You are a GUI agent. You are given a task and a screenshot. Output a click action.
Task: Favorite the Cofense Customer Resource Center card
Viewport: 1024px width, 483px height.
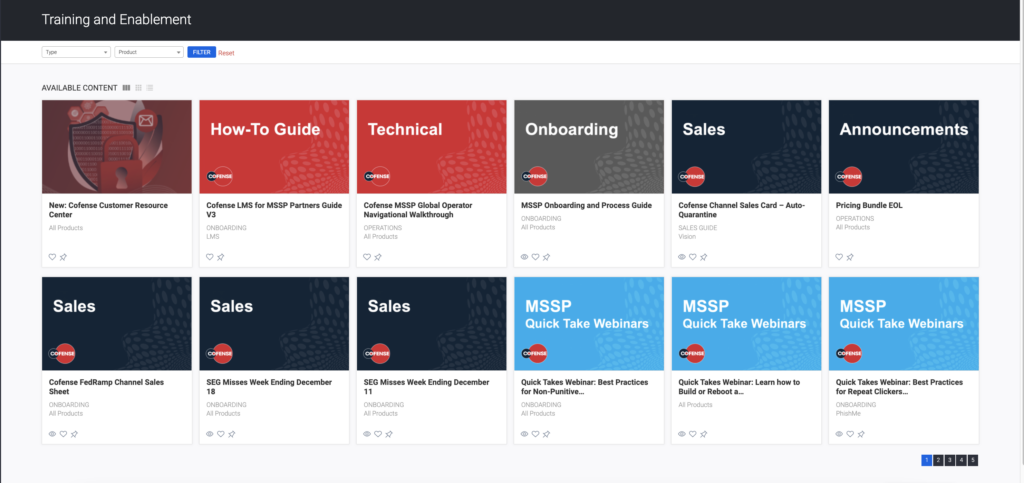coord(52,257)
